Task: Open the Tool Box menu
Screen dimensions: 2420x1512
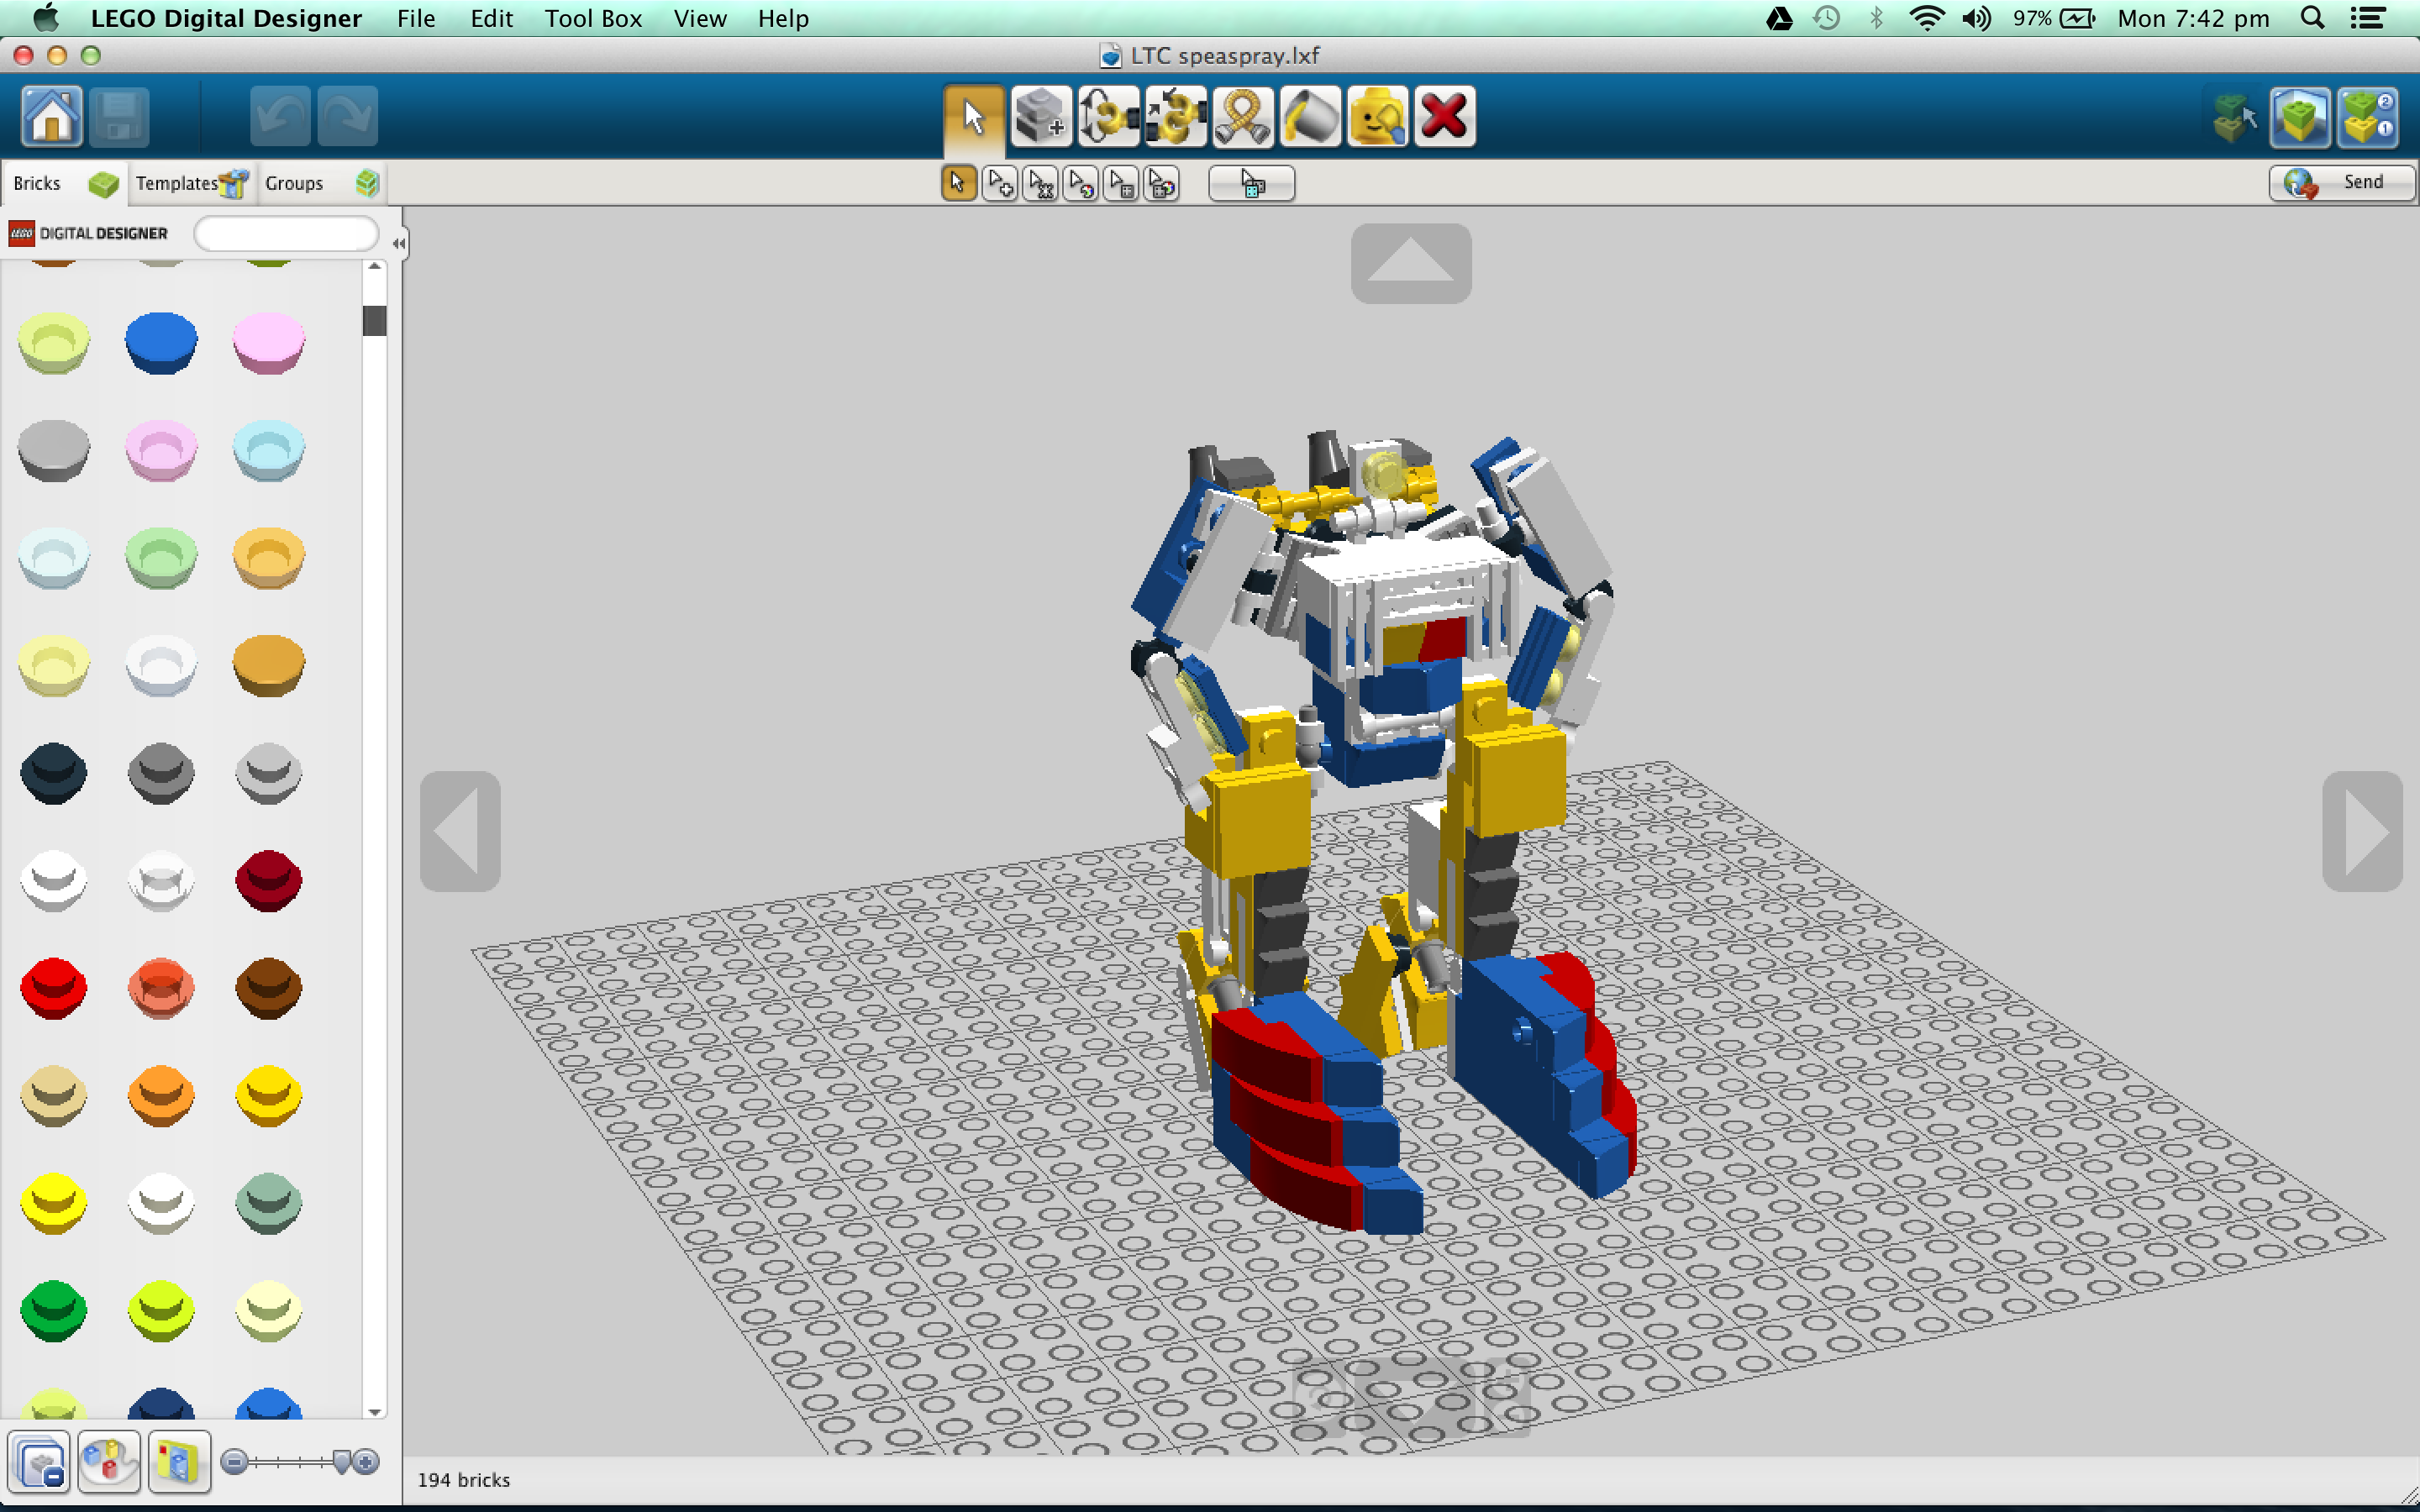Action: 593,18
